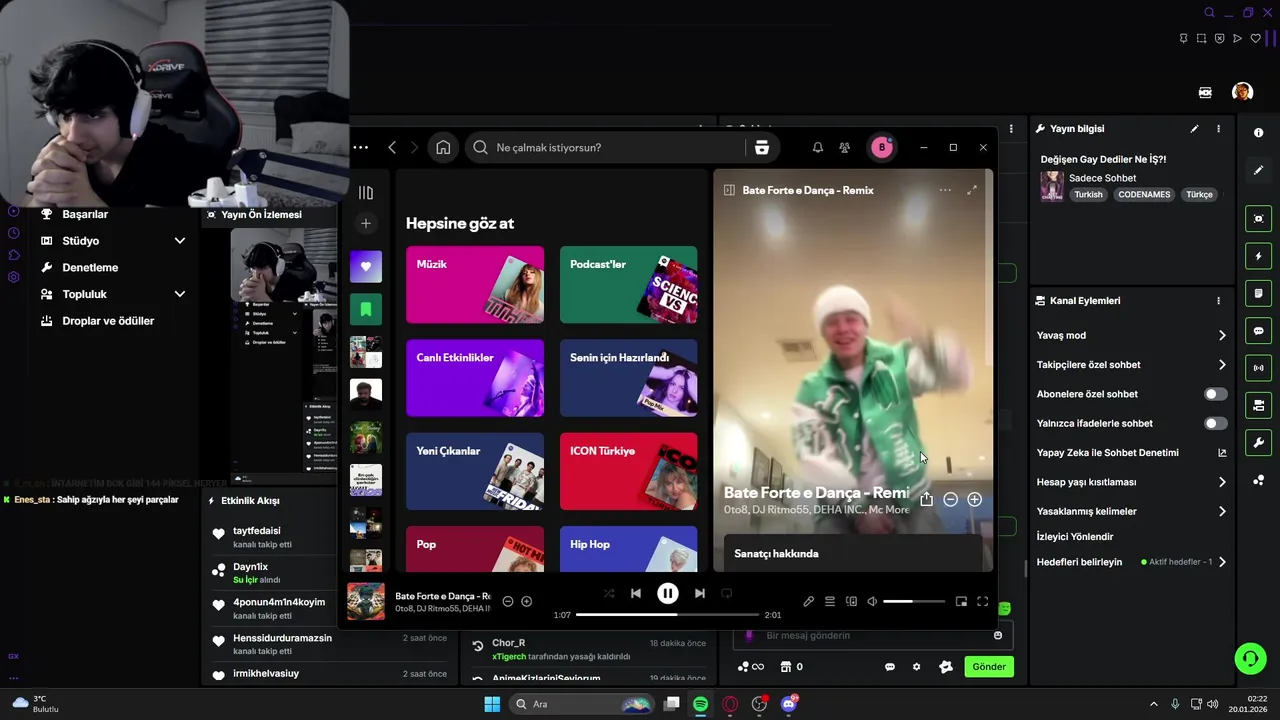This screenshot has height=720, width=1280.
Task: Open the Yayın bilgisi panel options menu
Action: tap(1218, 129)
